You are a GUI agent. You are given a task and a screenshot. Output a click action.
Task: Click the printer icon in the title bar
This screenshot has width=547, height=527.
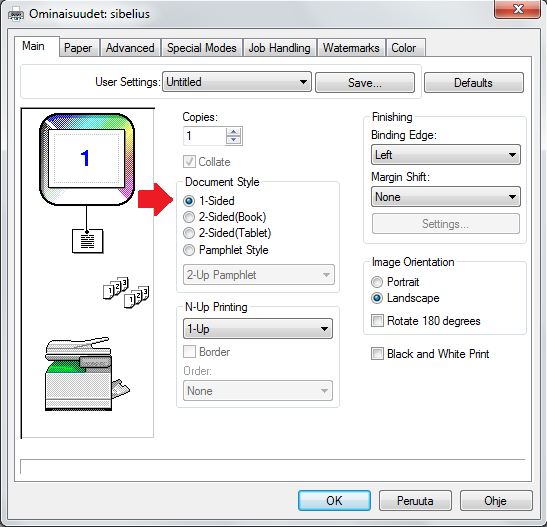(16, 14)
